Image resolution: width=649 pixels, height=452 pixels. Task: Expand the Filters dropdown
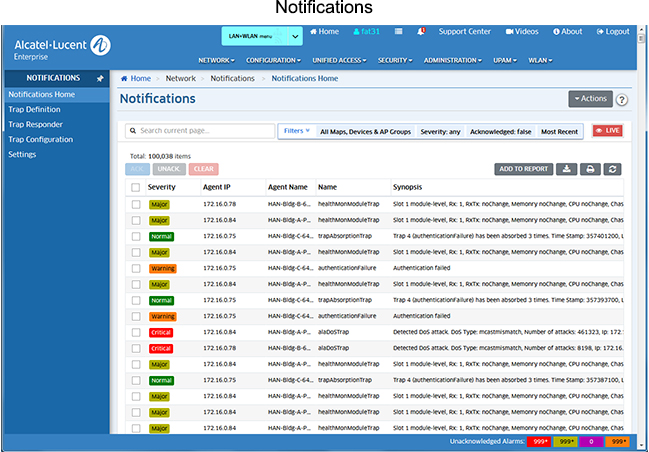tap(296, 131)
